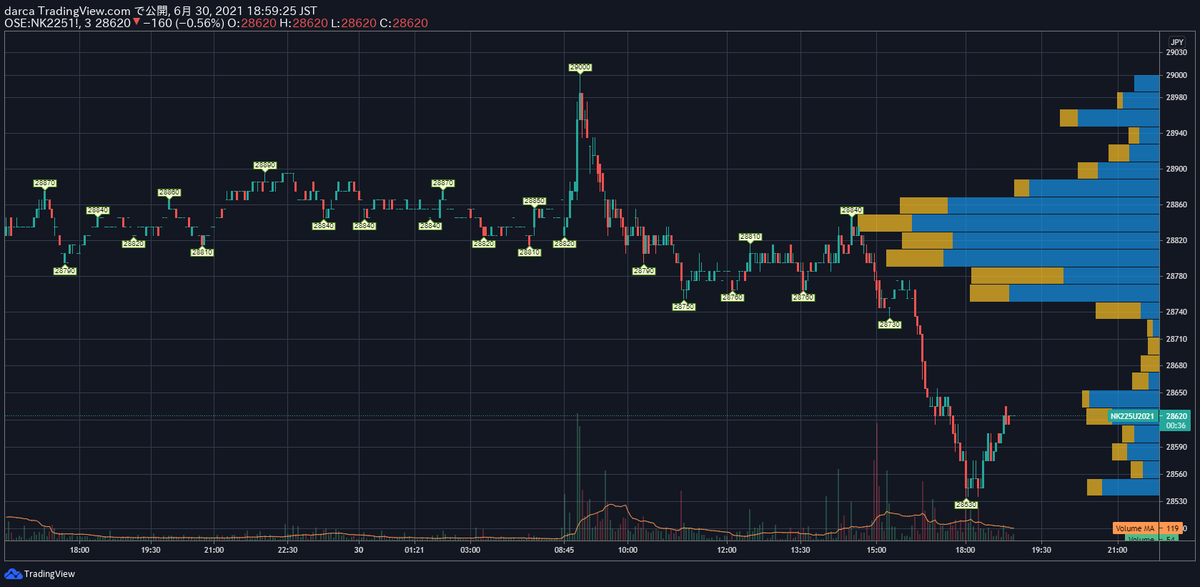Click 29030 on the price axis
Image resolution: width=1200 pixels, height=587 pixels.
point(1176,53)
